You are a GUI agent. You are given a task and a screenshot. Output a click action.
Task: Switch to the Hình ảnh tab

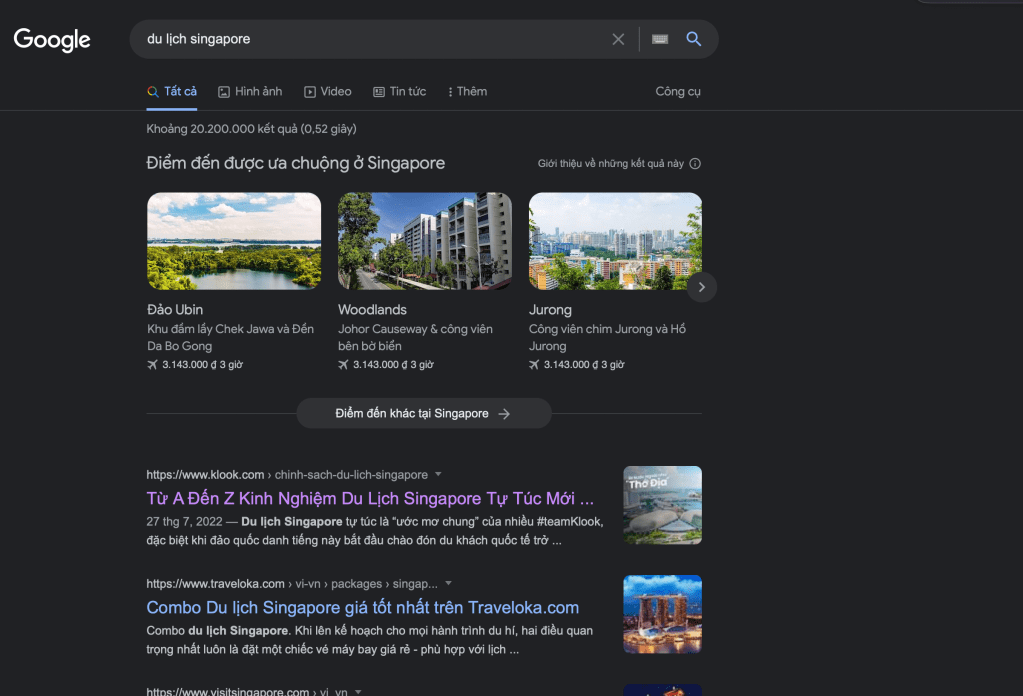tap(250, 91)
